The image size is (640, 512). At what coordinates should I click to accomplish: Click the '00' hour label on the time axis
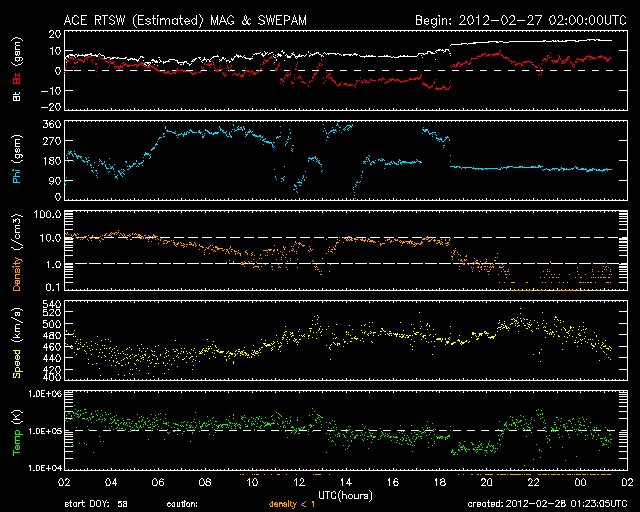(580, 482)
